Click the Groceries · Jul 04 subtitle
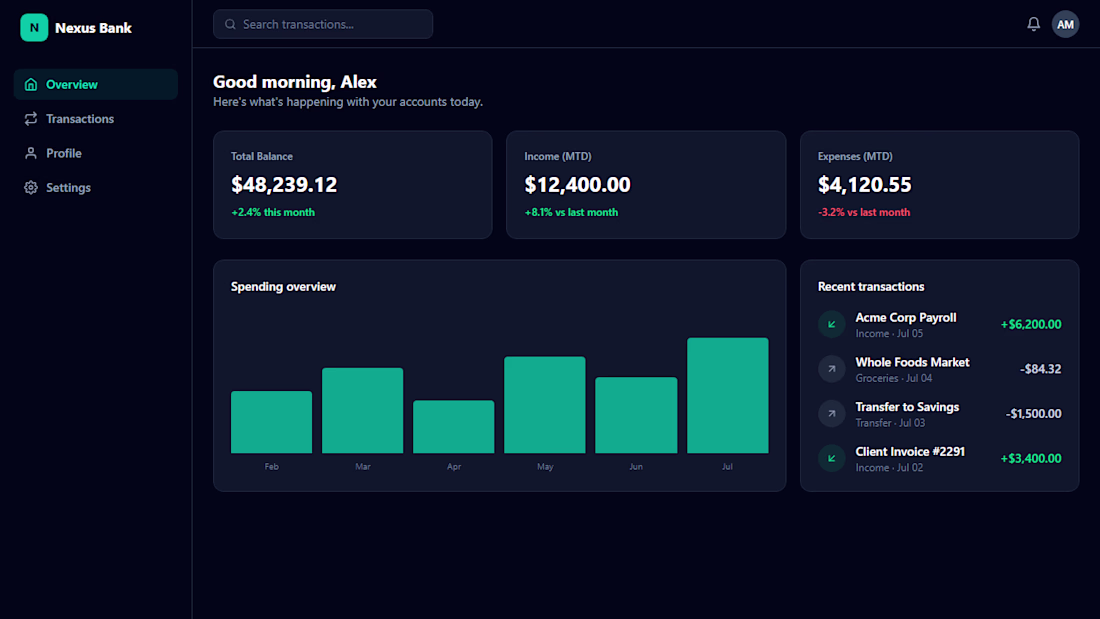1100x619 pixels. tap(894, 378)
